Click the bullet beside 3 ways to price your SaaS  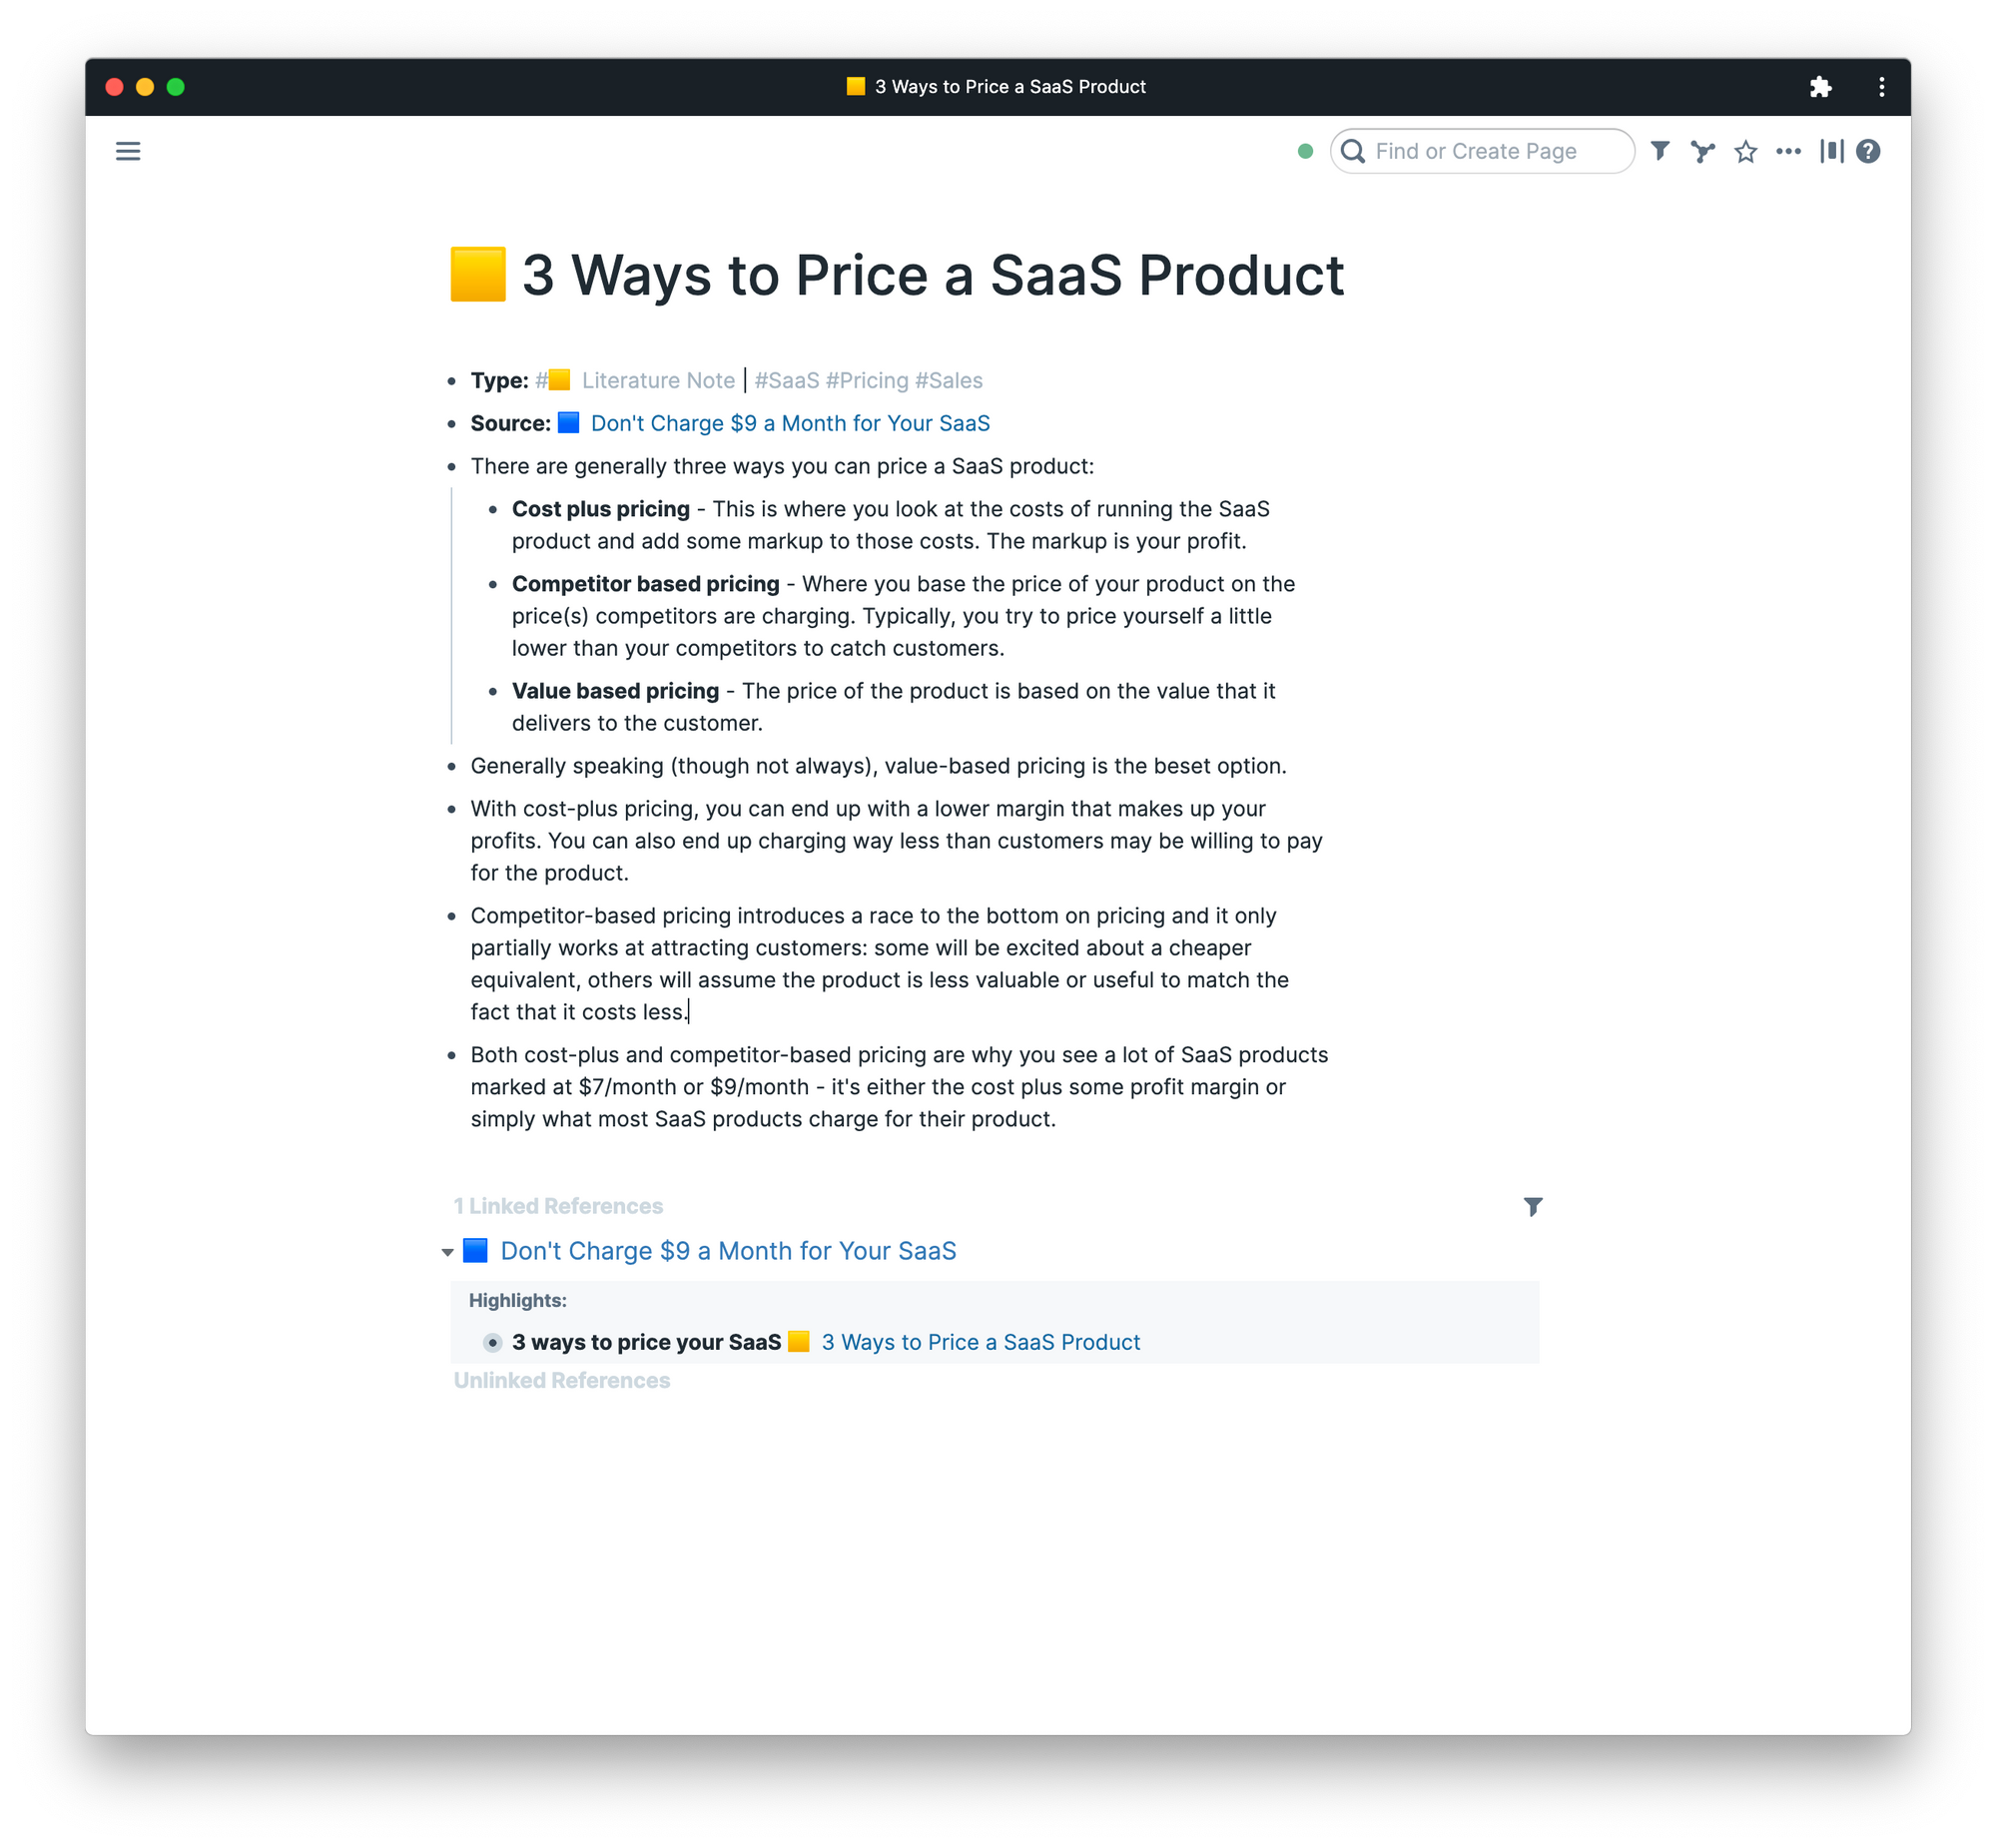[493, 1342]
